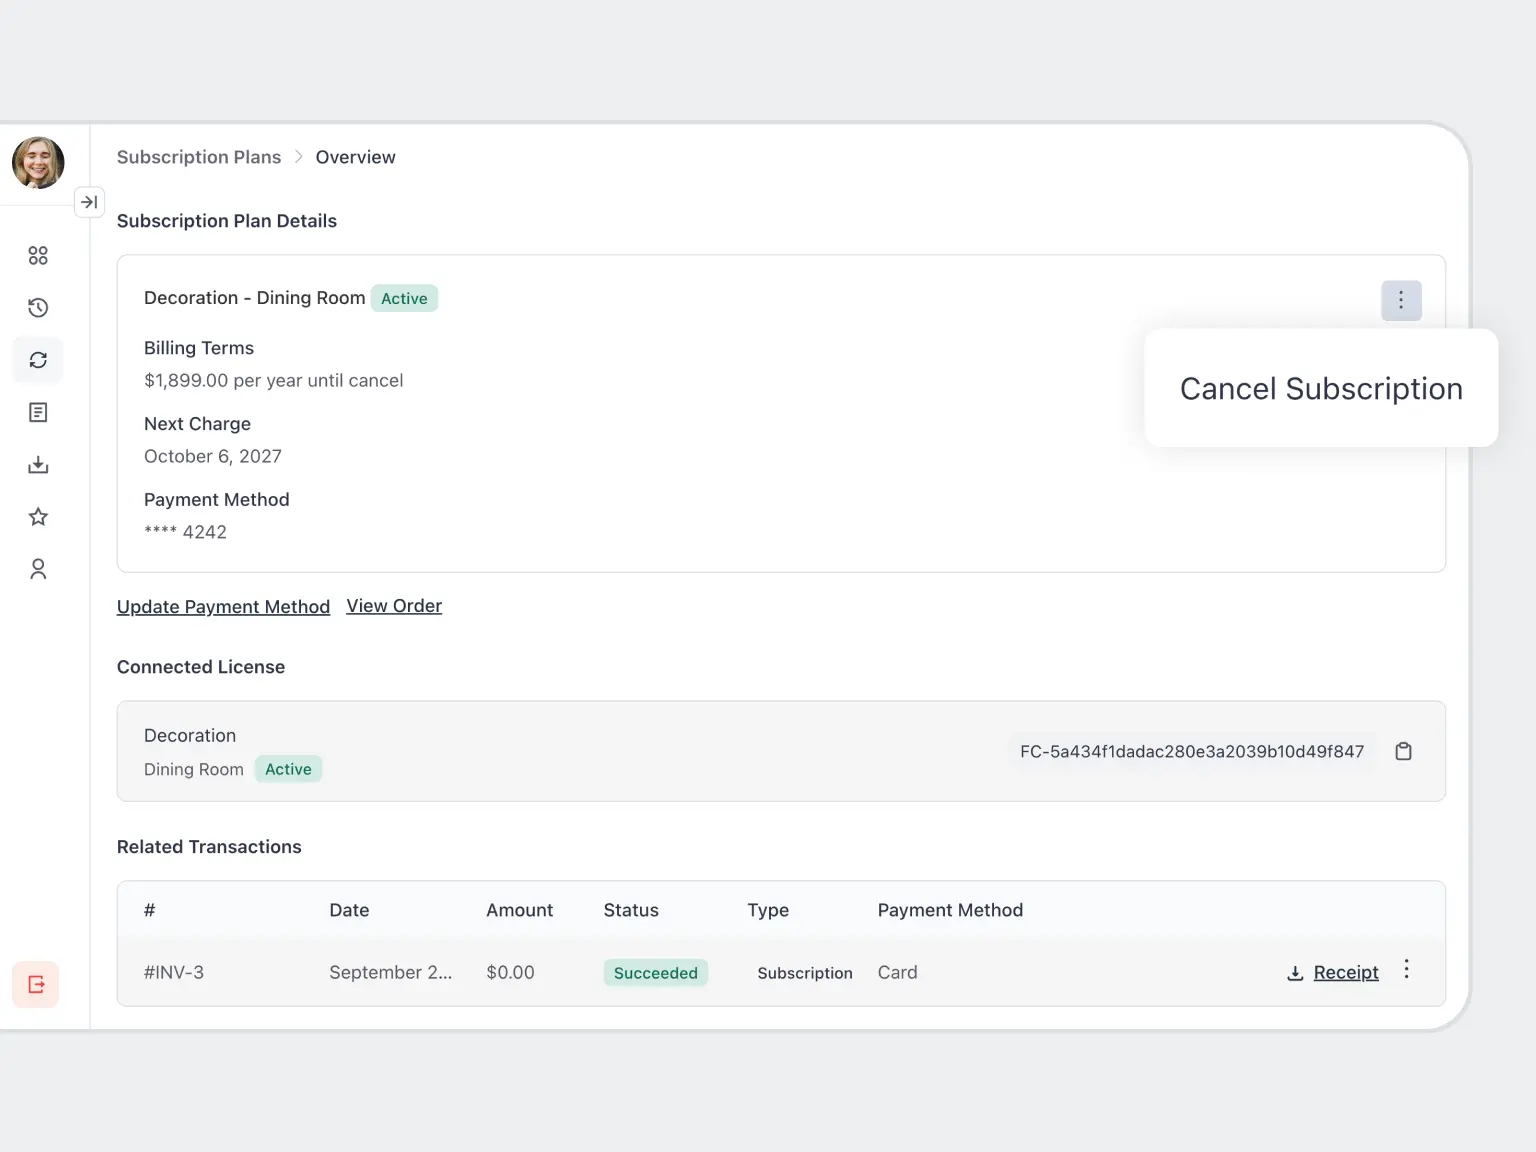The height and width of the screenshot is (1152, 1536).
Task: Select the subscriptions refresh icon in sidebar
Action: click(x=38, y=360)
